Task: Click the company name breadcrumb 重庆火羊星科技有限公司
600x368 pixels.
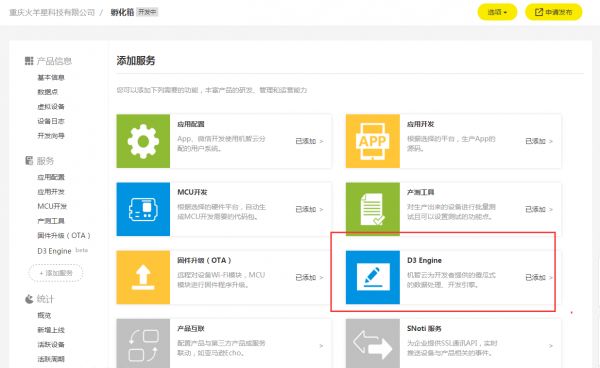Action: 52,12
